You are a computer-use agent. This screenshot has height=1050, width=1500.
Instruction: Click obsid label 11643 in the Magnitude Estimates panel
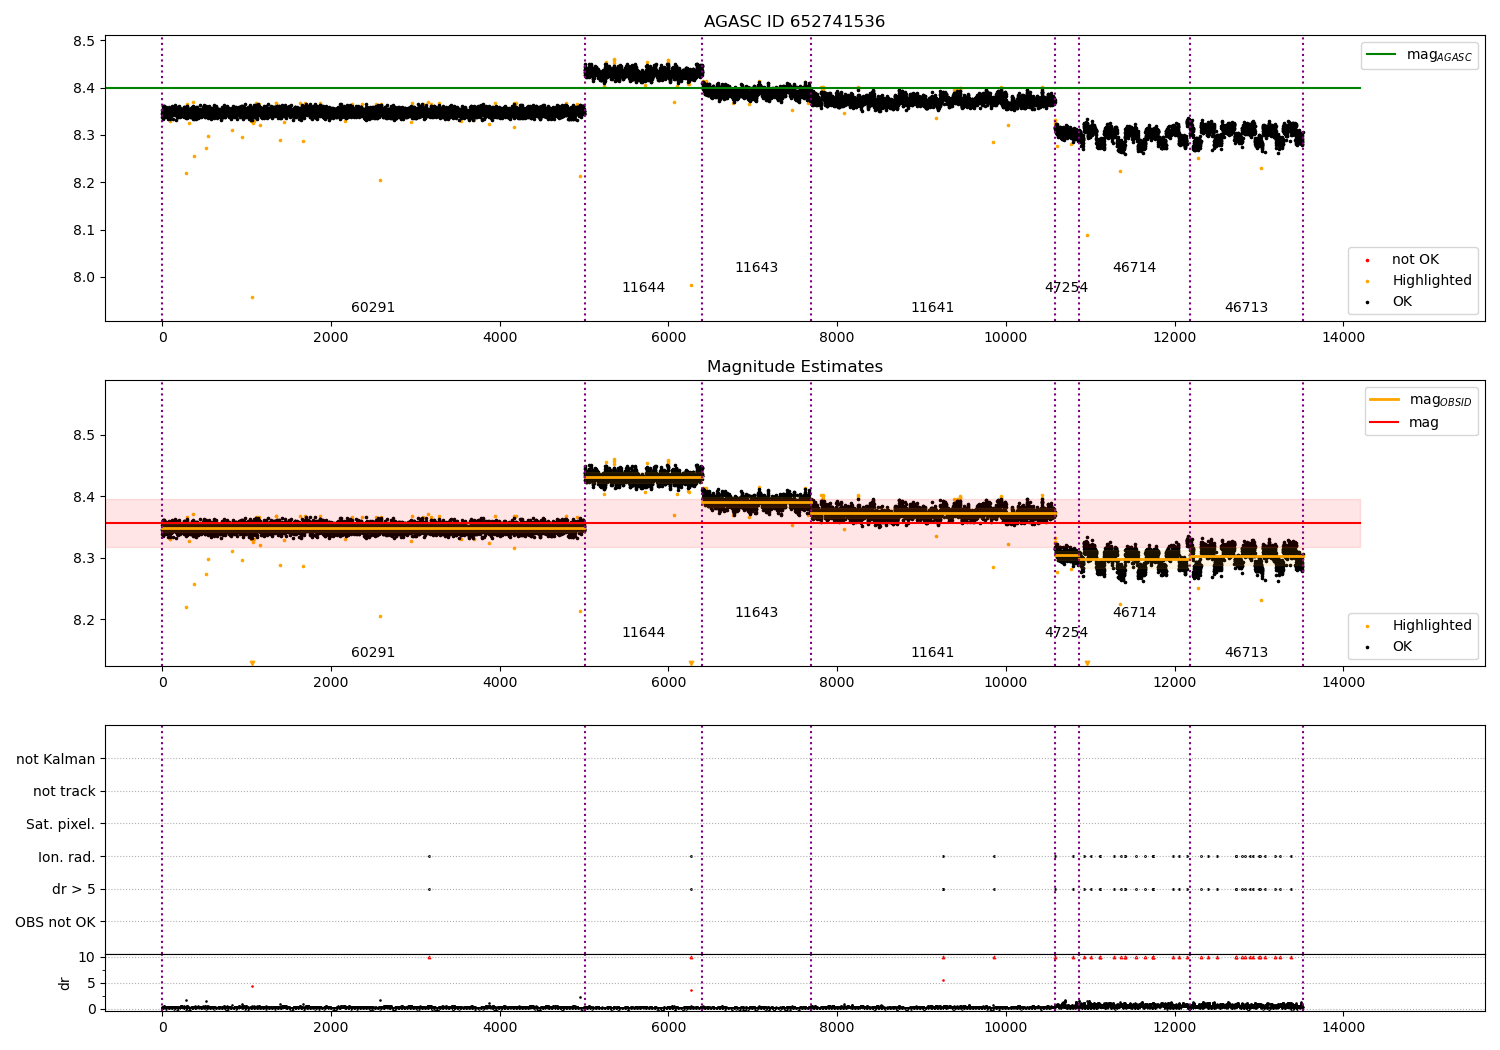756,613
